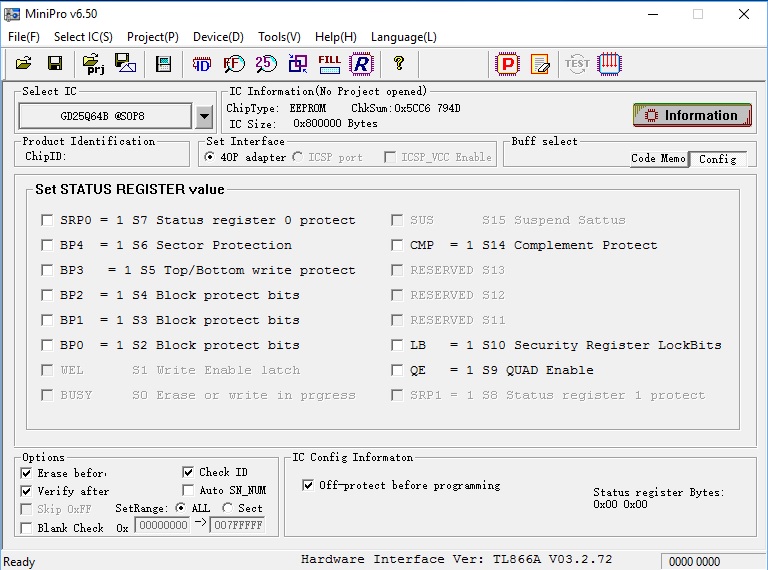768x570 pixels.
Task: Click the FILL buffer icon
Action: click(x=330, y=64)
